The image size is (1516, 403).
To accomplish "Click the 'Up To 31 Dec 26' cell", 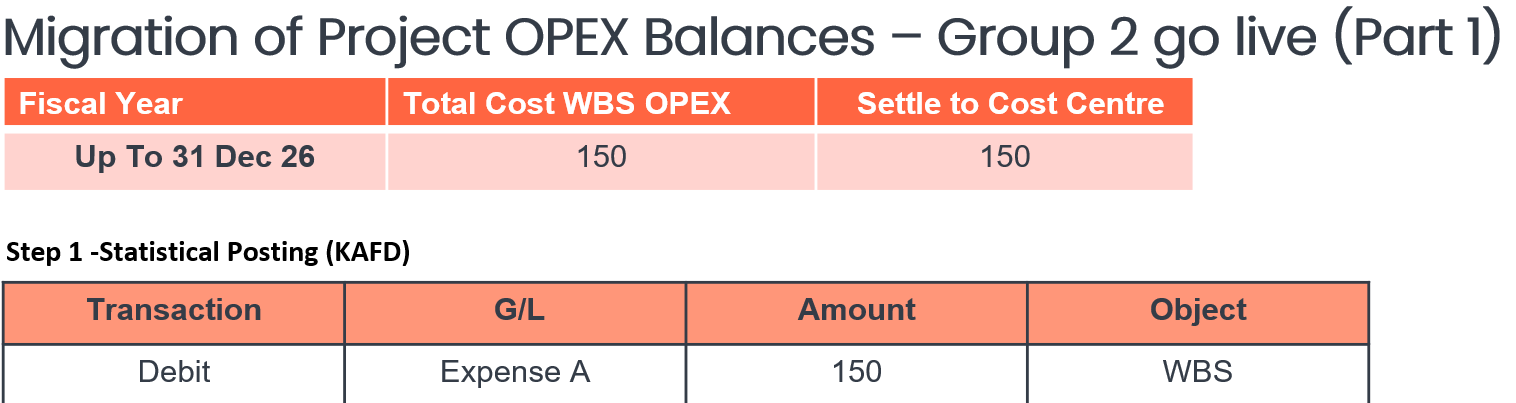I will point(195,157).
